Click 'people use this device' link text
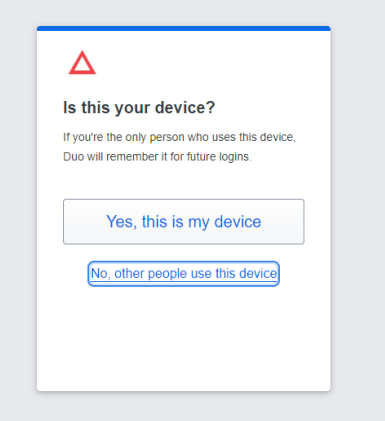Image resolution: width=385 pixels, height=421 pixels. click(x=212, y=274)
